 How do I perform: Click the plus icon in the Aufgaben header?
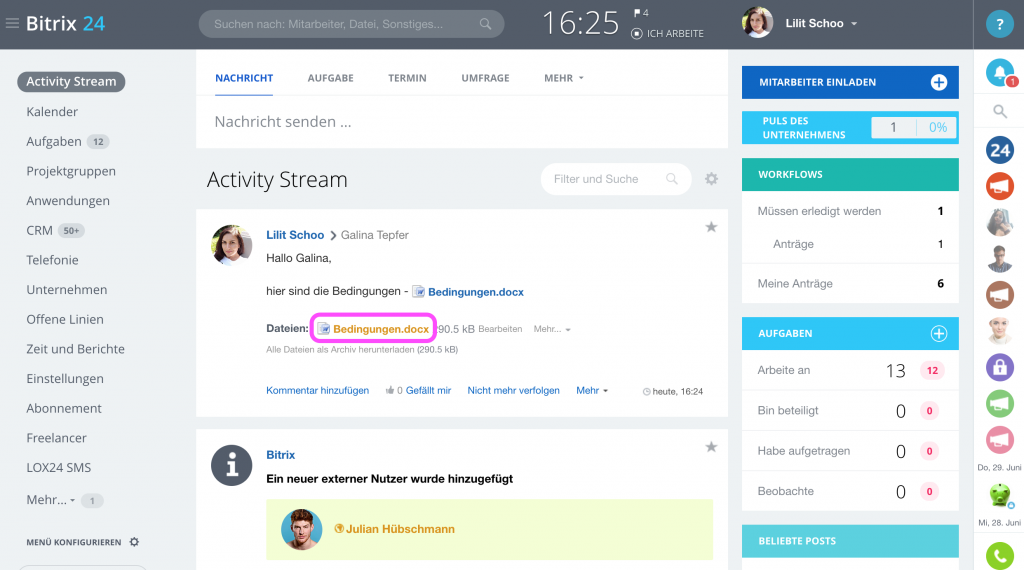pyautogui.click(x=938, y=334)
